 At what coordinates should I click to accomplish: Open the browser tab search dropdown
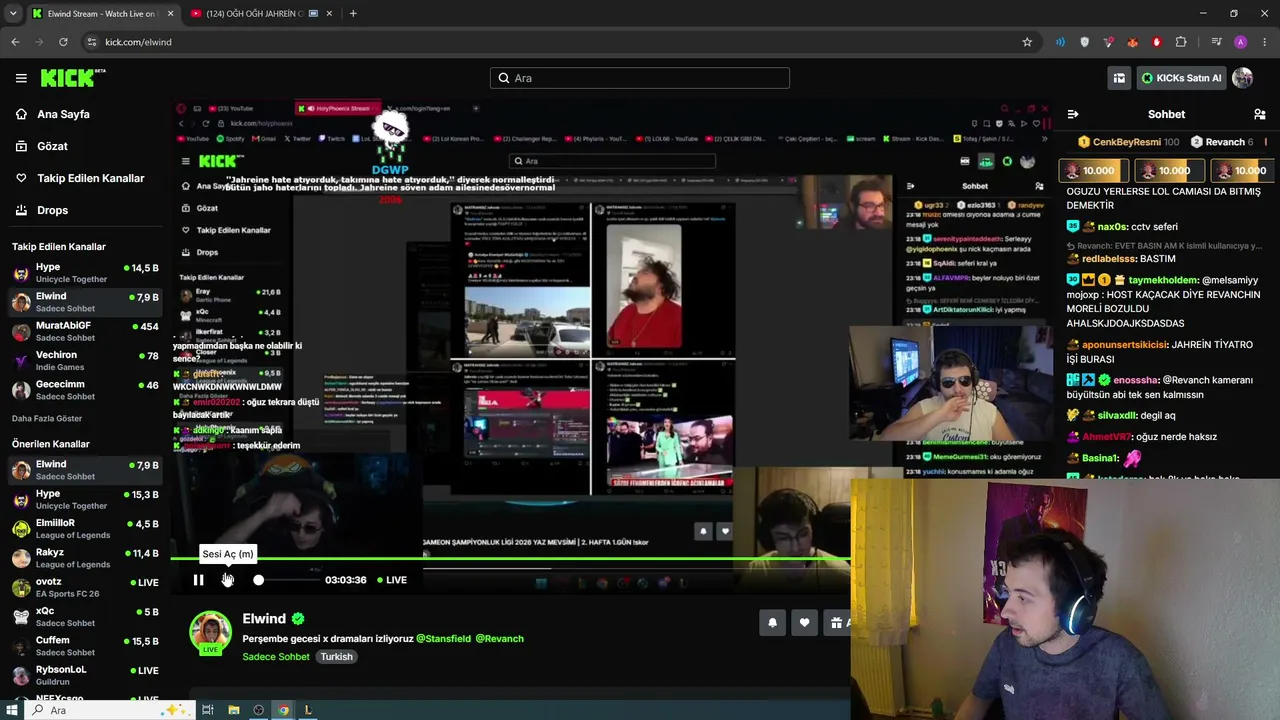[13, 14]
